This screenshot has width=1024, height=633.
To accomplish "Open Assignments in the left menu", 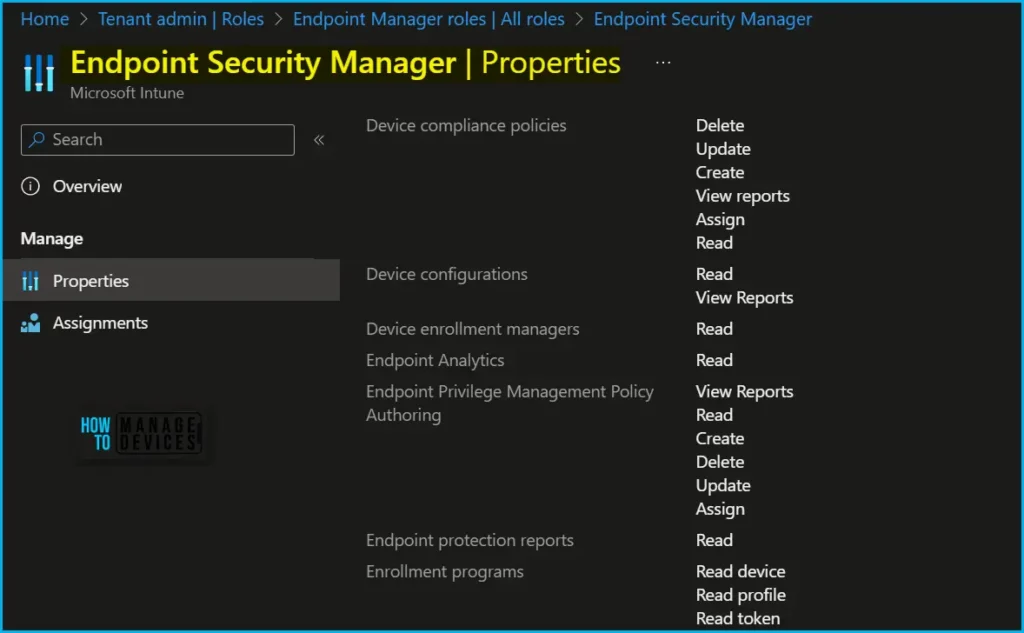I will click(100, 323).
